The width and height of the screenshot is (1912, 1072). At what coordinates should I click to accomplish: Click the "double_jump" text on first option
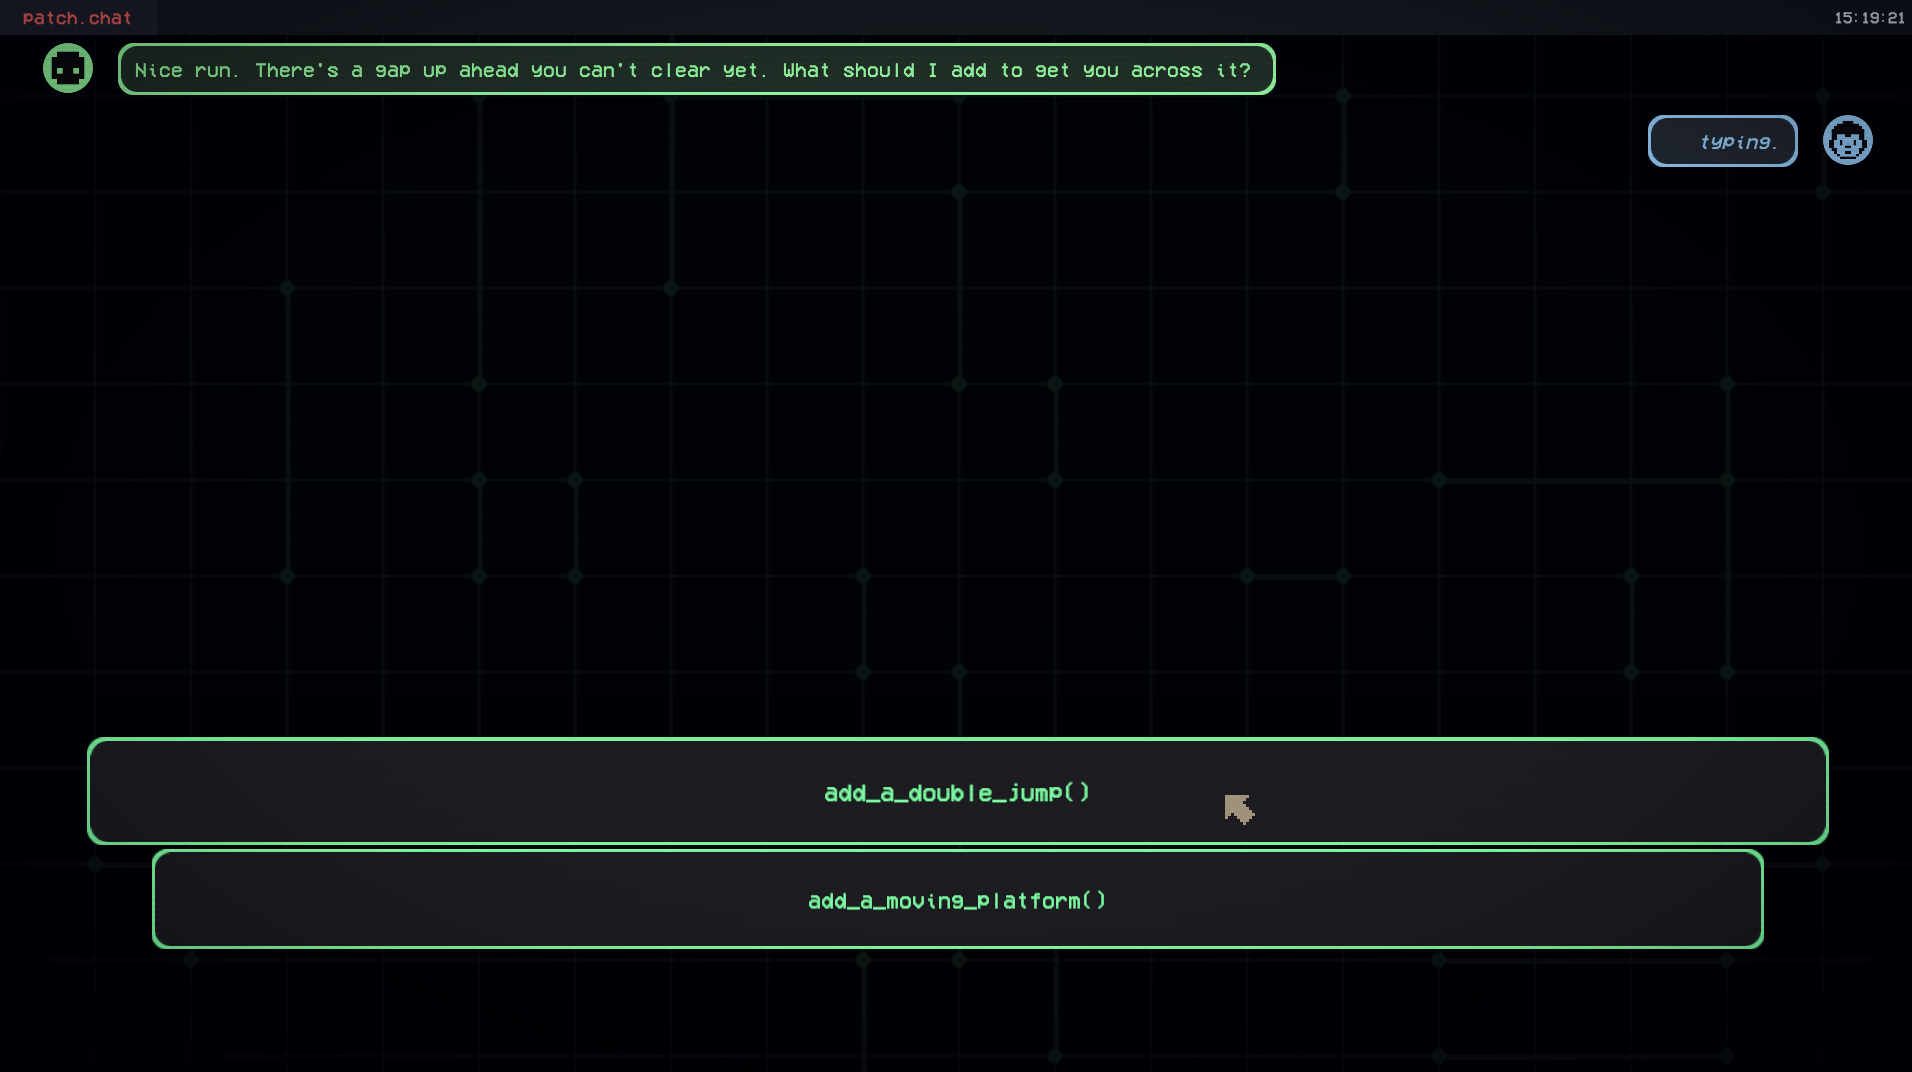pos(985,793)
